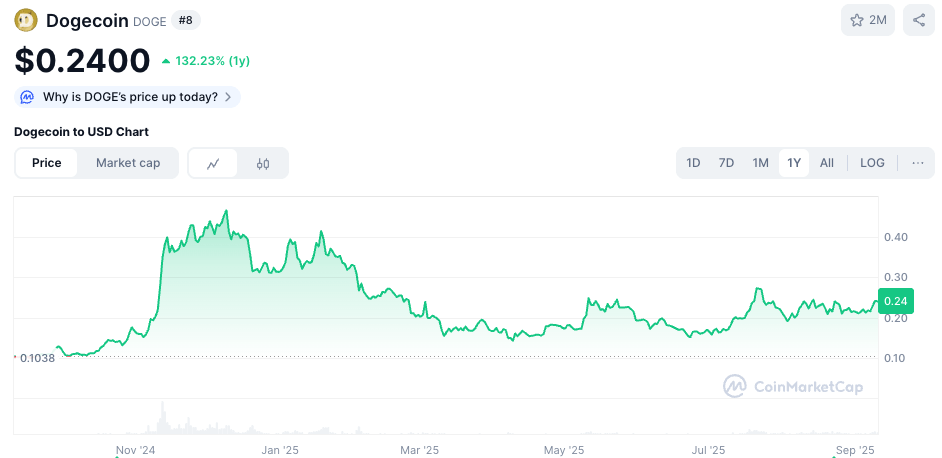This screenshot has height=458, width=942.
Task: Click the 0.1038 starting price label
Action: pos(37,358)
